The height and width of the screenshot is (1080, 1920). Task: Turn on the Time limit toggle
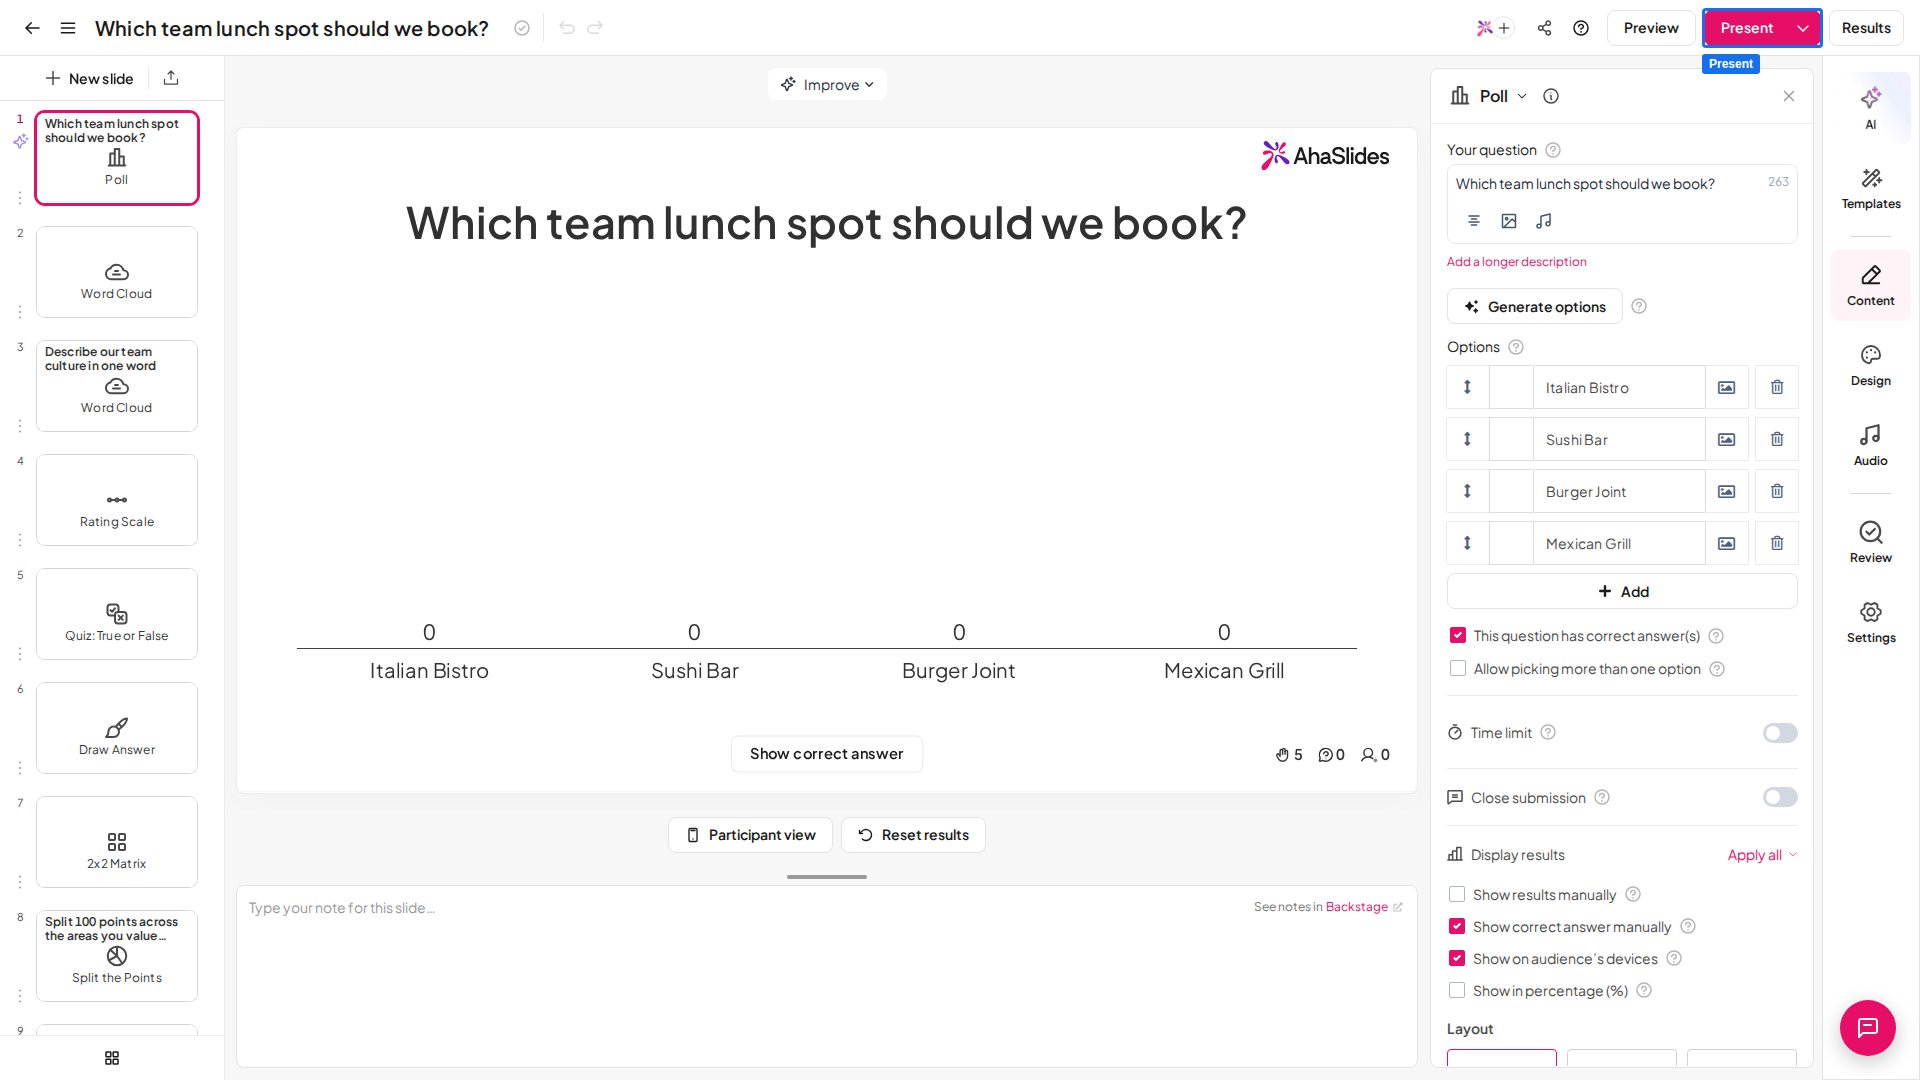(1780, 733)
